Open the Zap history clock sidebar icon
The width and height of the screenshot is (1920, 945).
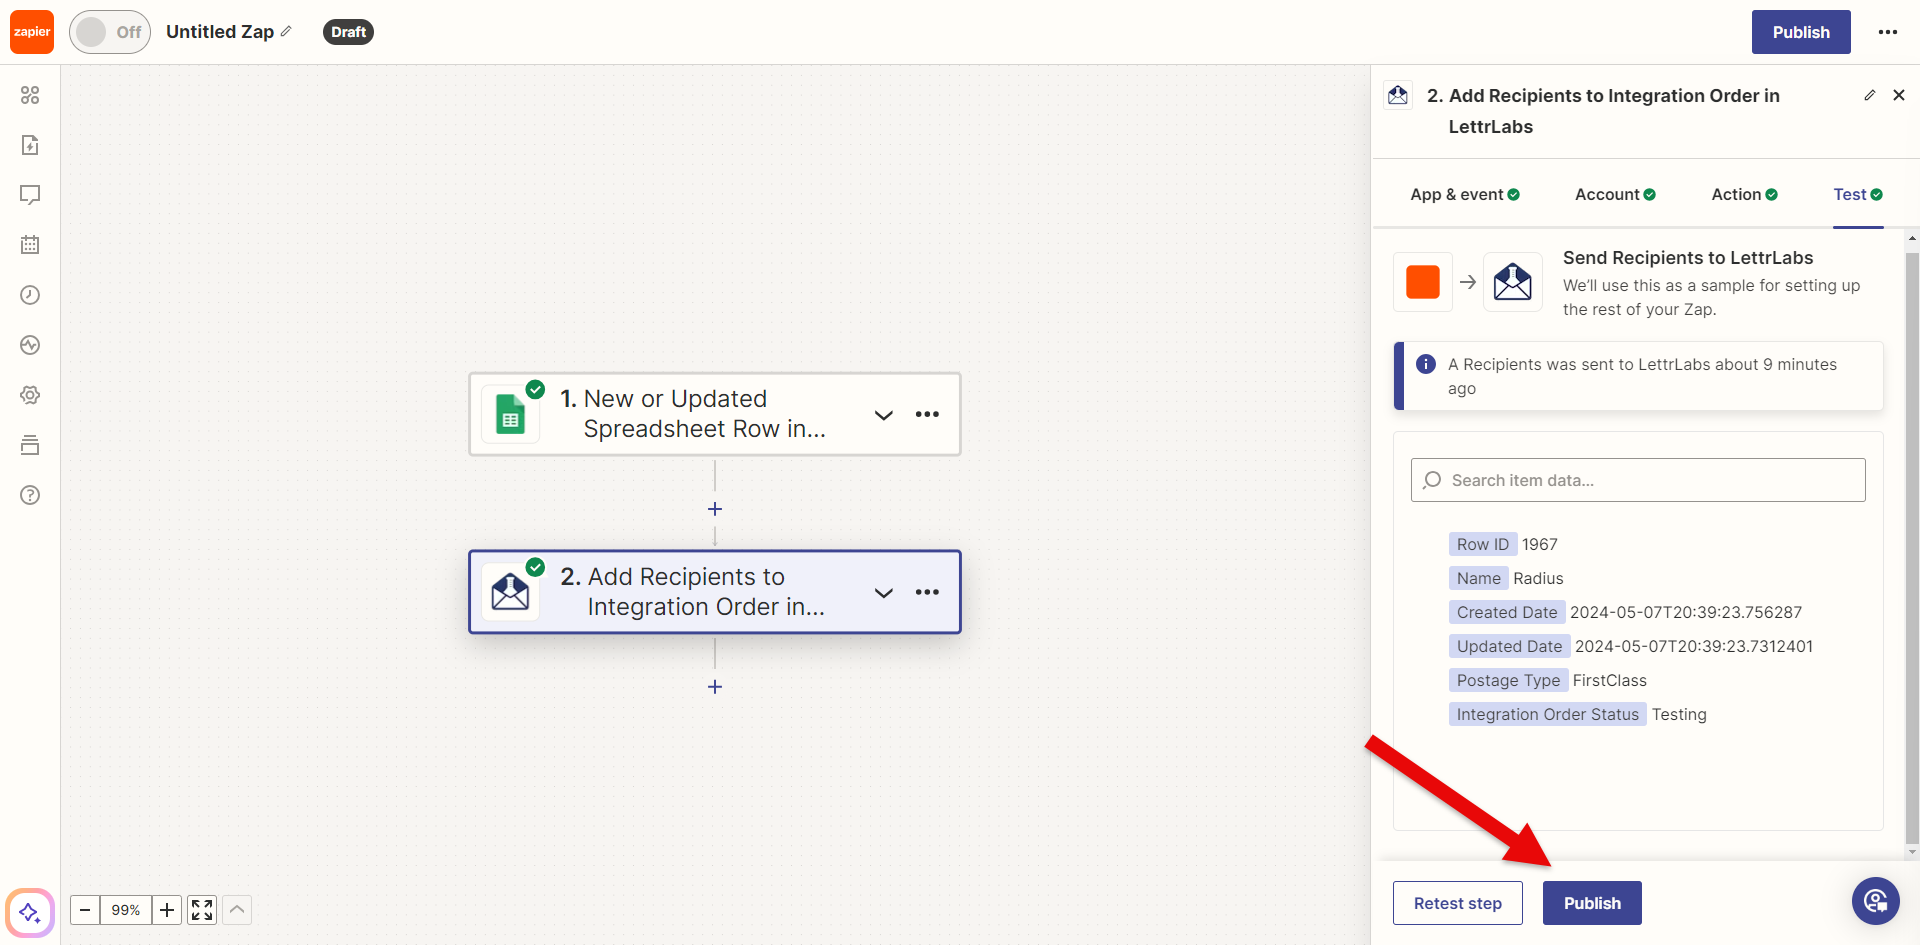[30, 295]
